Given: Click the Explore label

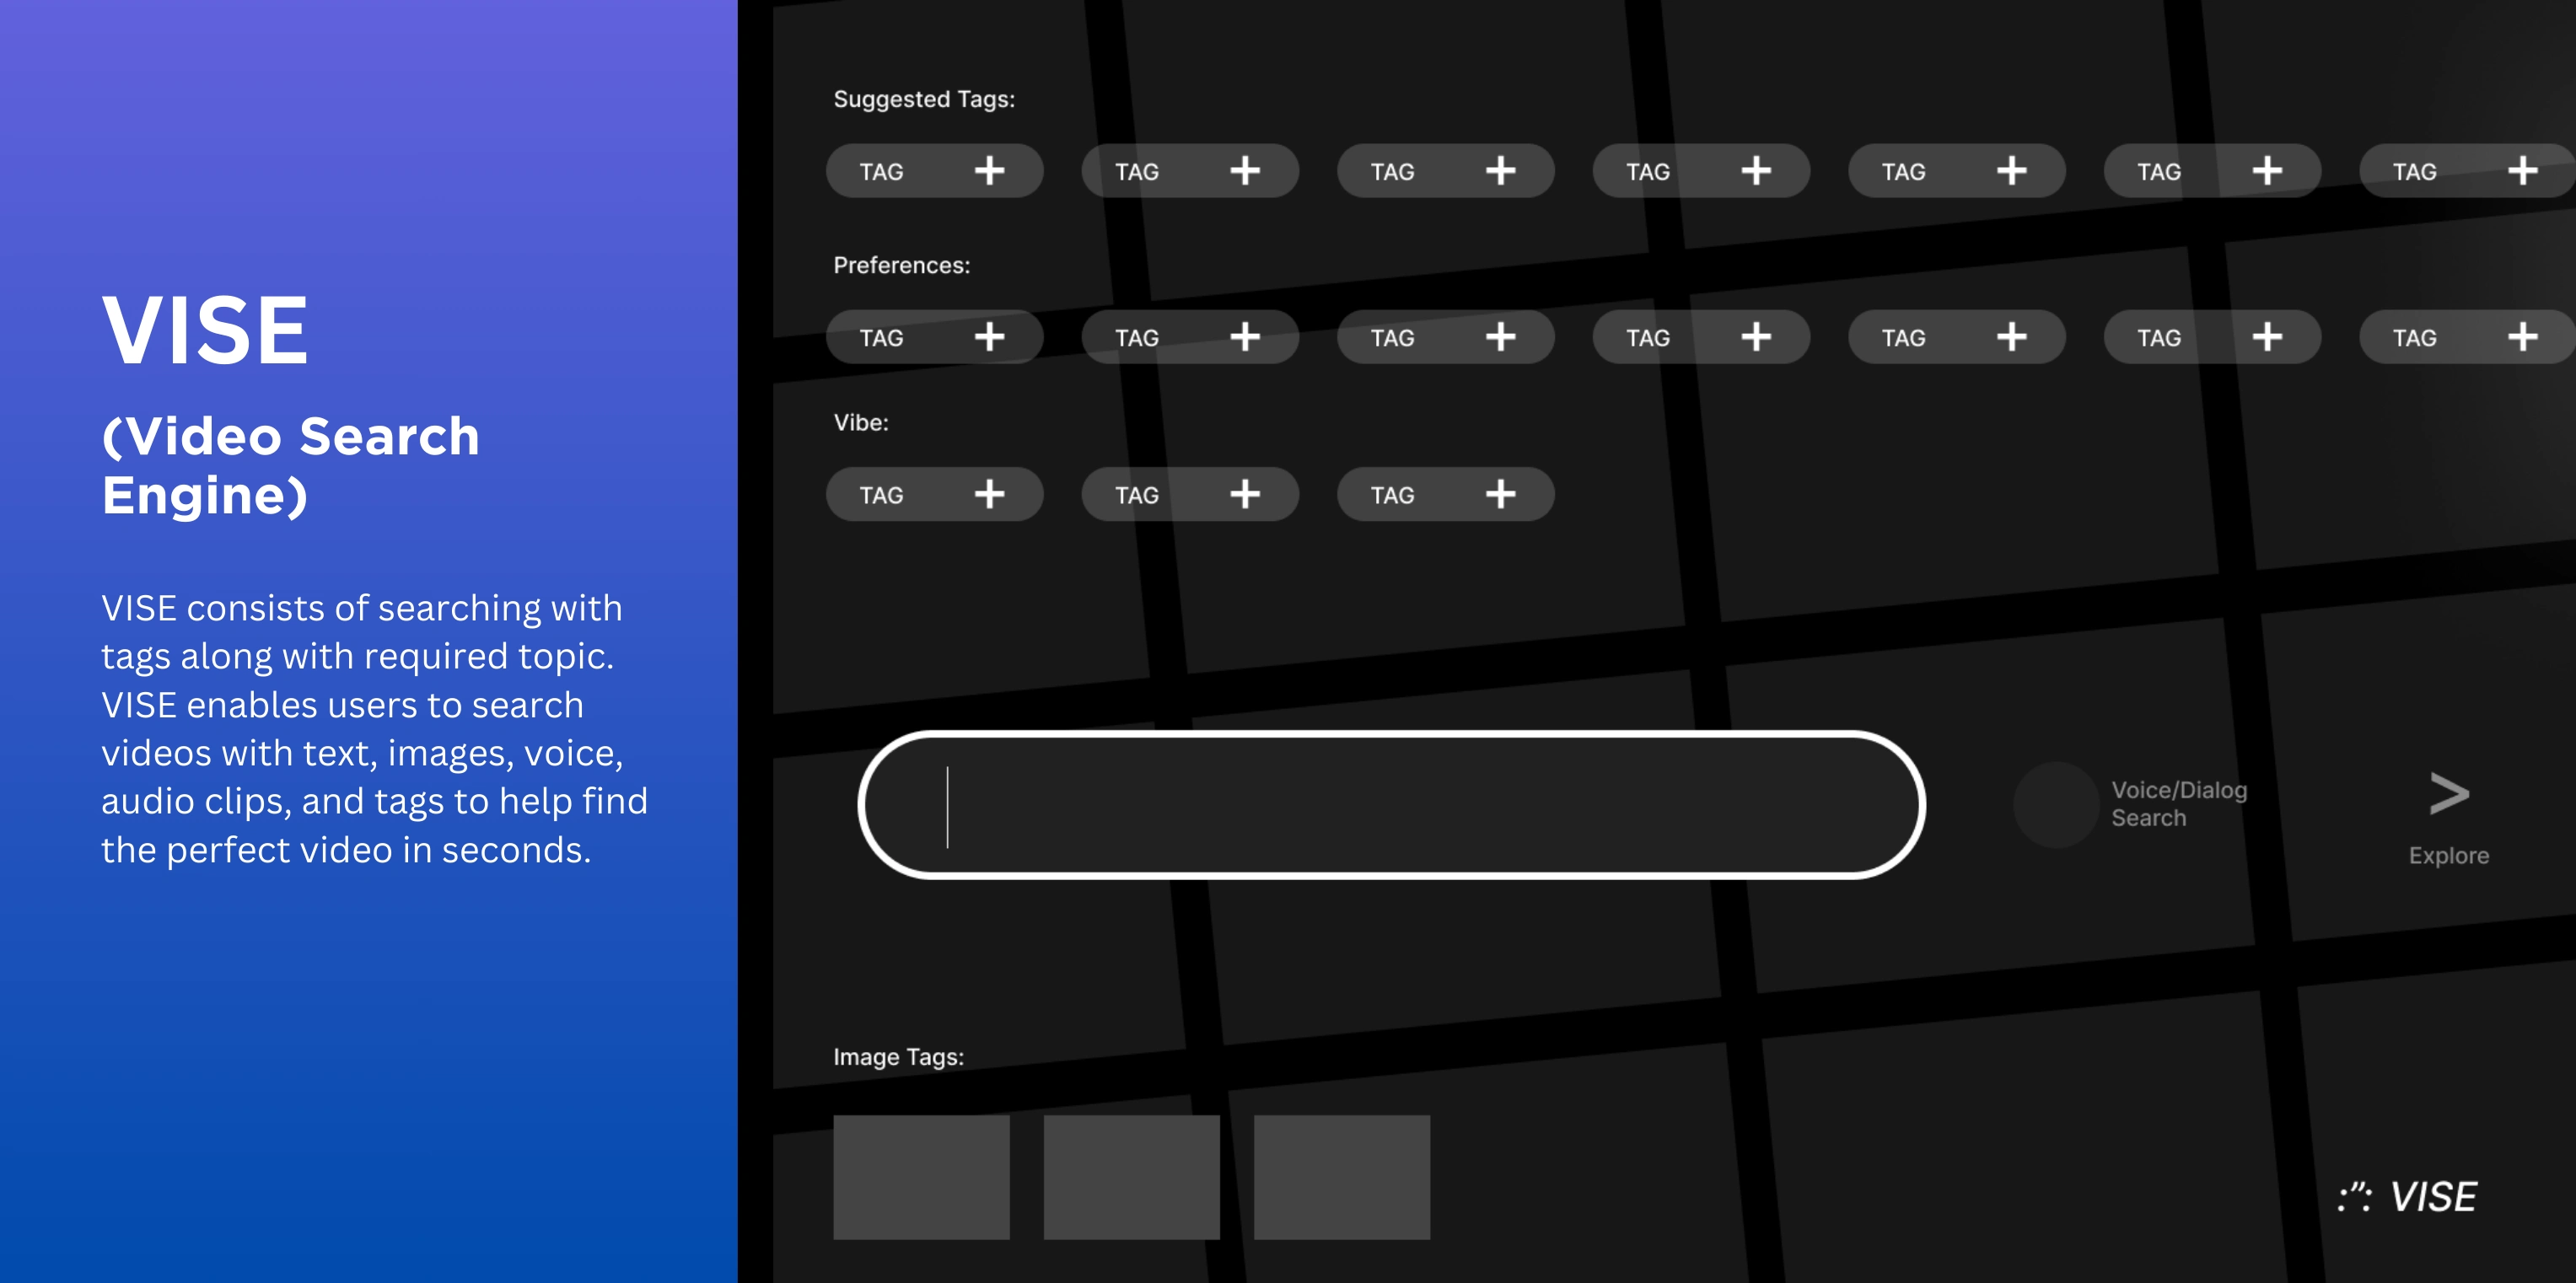Looking at the screenshot, I should coord(2449,856).
